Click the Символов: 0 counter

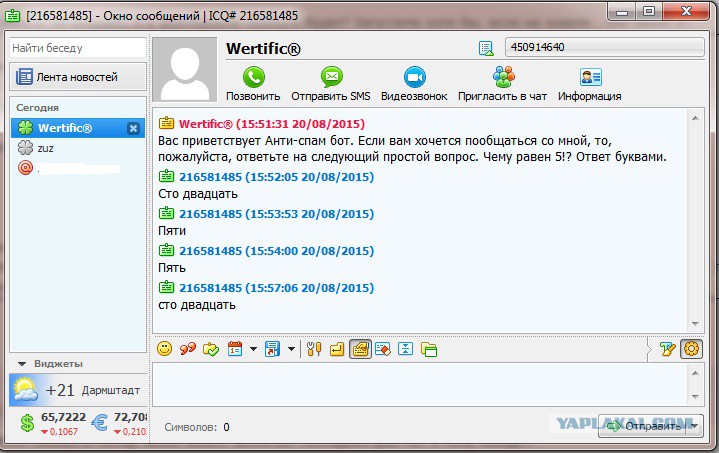coord(197,427)
